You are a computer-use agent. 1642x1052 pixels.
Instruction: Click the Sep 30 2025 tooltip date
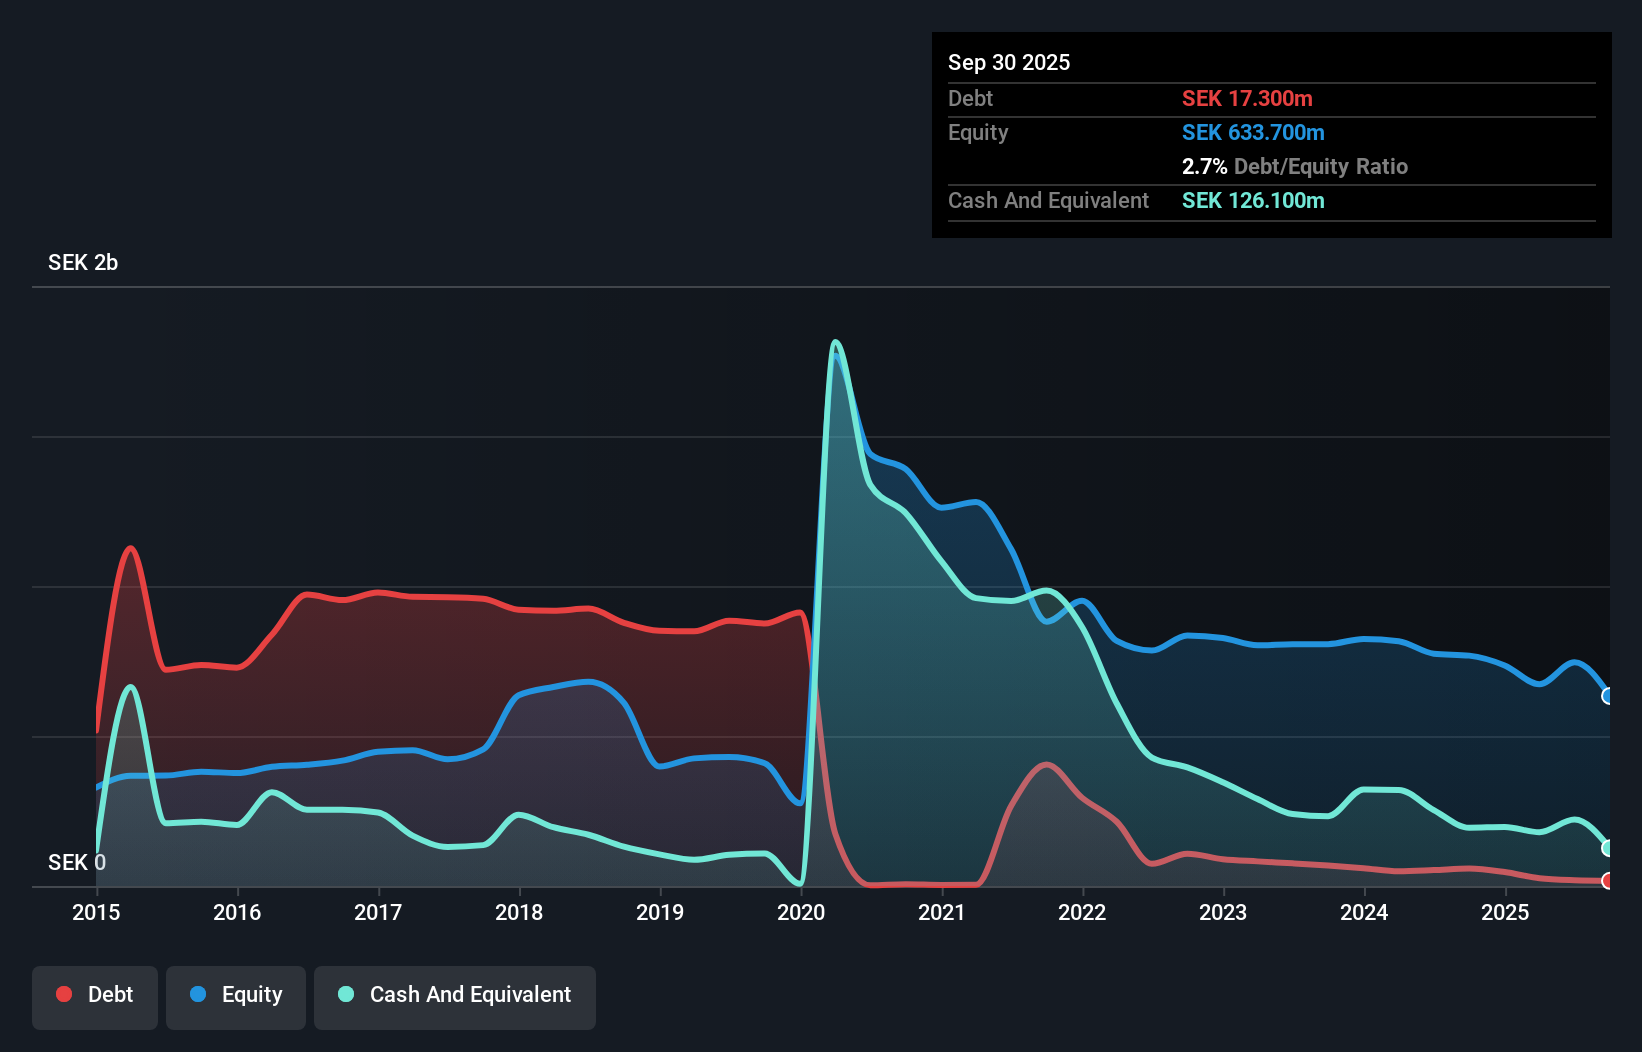coord(1009,62)
